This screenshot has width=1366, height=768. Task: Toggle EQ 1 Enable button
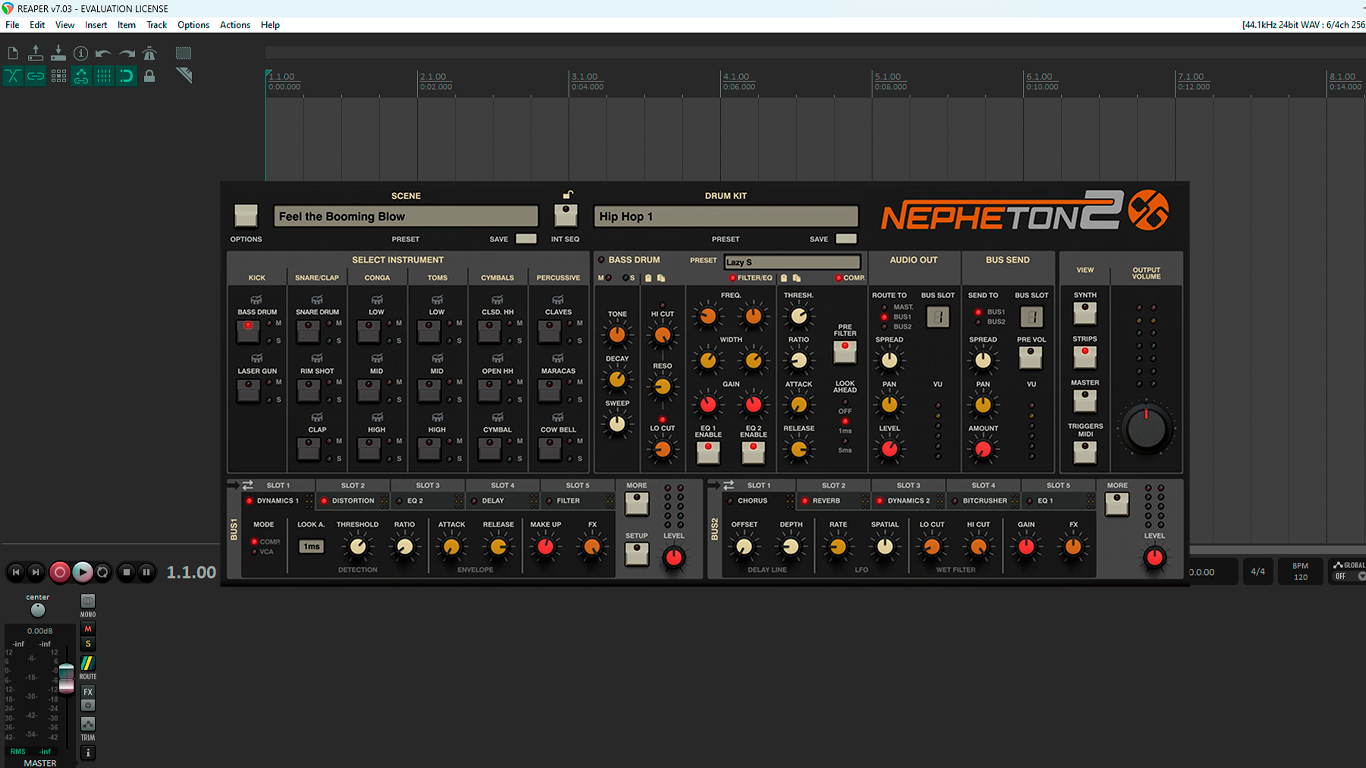pos(708,452)
